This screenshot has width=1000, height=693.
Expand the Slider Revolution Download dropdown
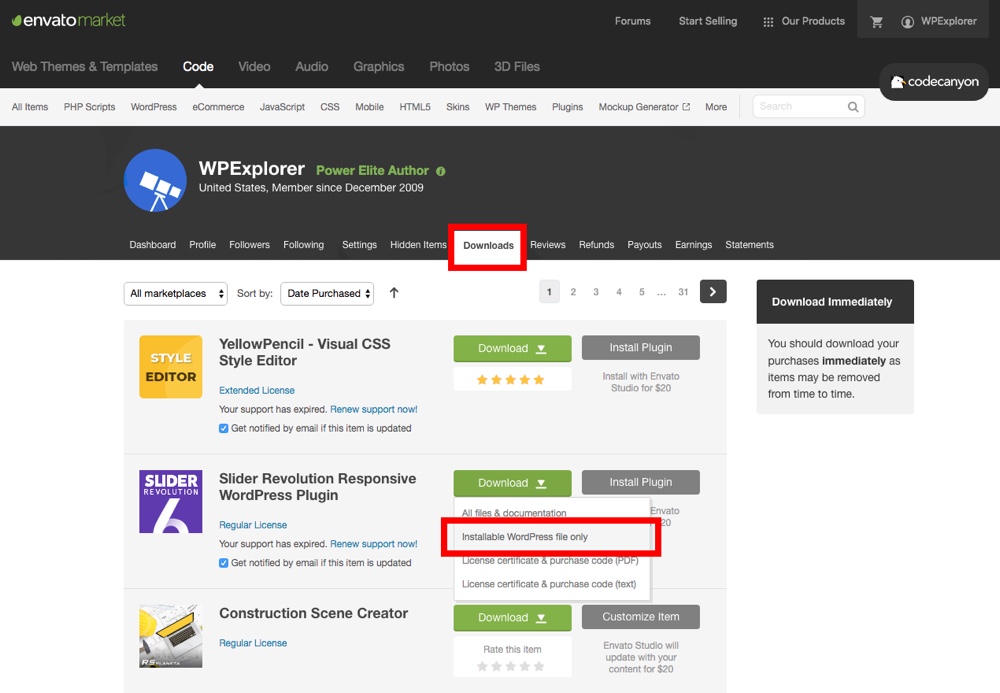pyautogui.click(x=512, y=483)
